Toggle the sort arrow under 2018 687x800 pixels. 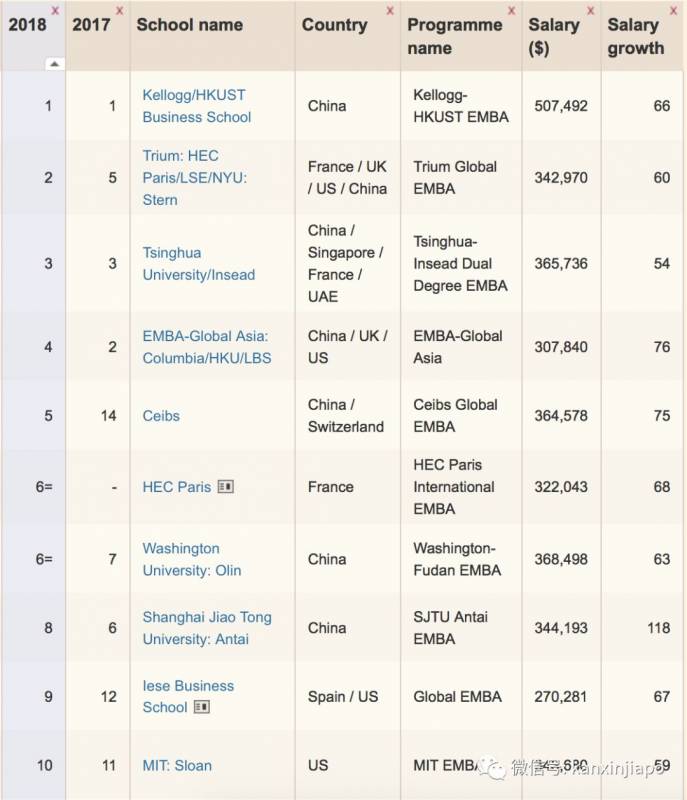pos(54,64)
